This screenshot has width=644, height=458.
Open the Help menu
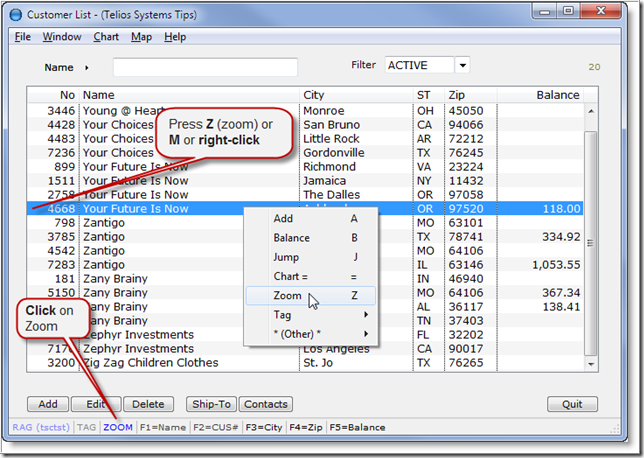pyautogui.click(x=175, y=37)
